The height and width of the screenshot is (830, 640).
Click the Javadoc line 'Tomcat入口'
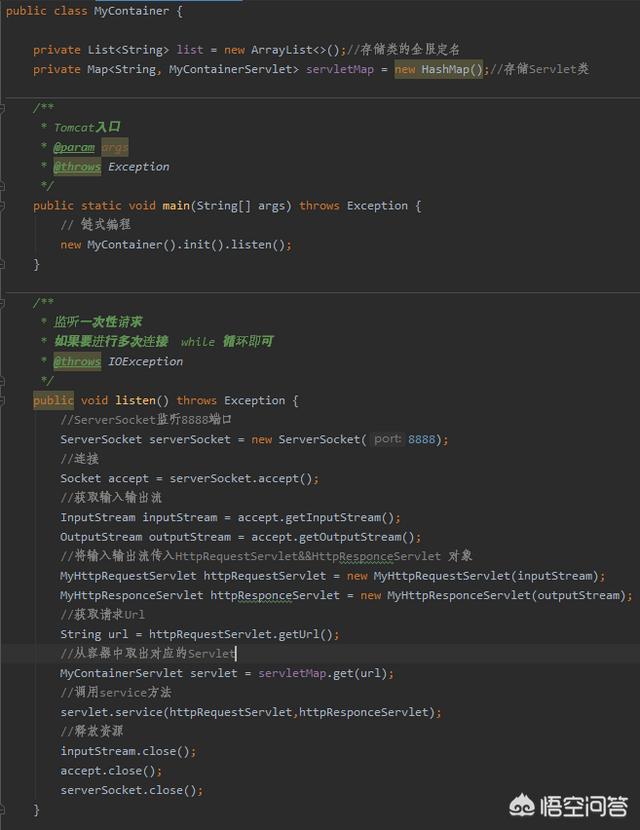pos(87,128)
